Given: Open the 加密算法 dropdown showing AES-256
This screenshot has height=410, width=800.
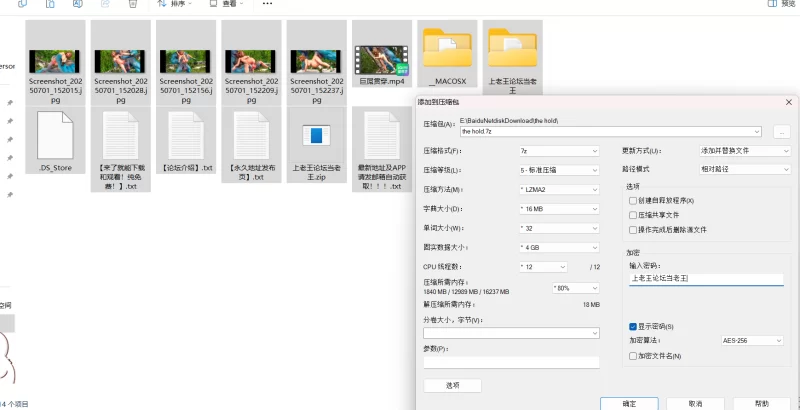Looking at the screenshot, I should [x=753, y=340].
